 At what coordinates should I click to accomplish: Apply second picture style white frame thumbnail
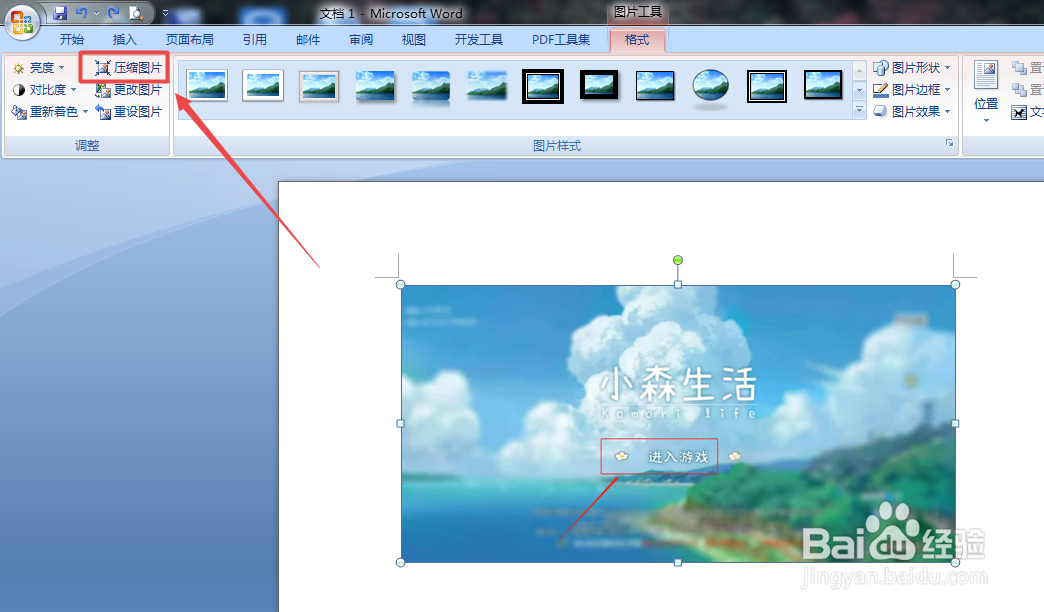click(263, 85)
